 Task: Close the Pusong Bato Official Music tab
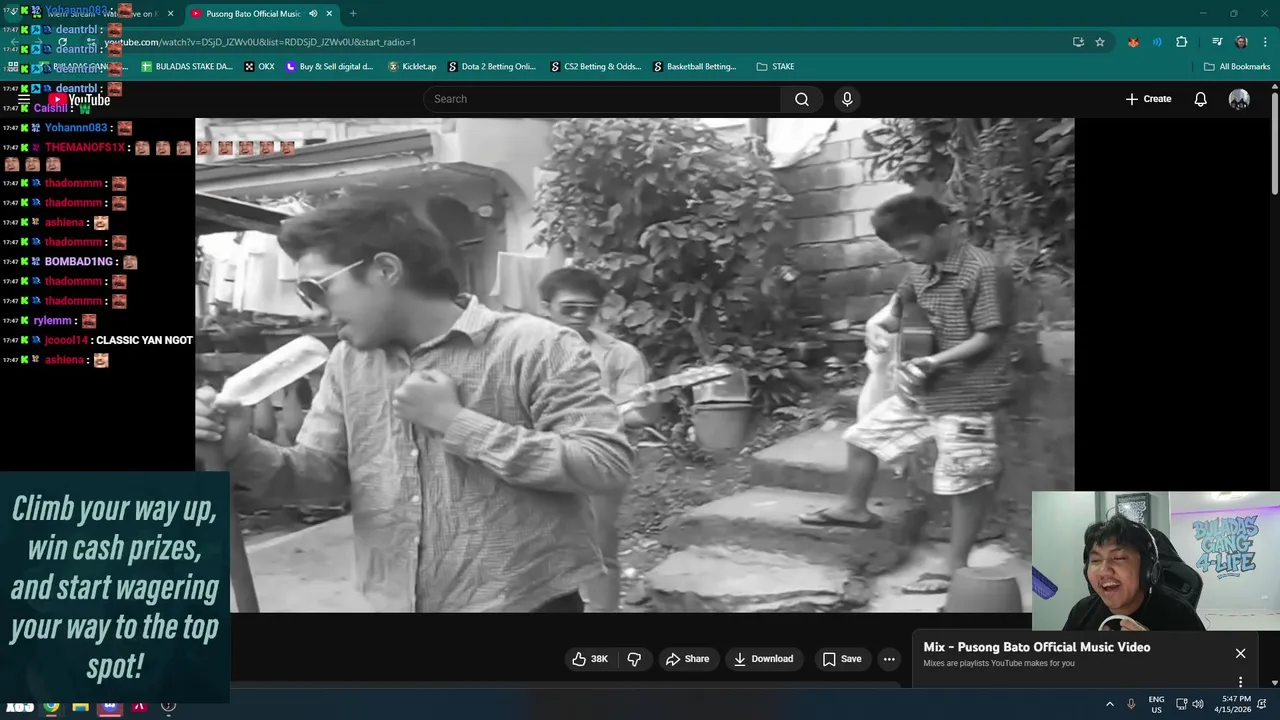click(x=329, y=14)
